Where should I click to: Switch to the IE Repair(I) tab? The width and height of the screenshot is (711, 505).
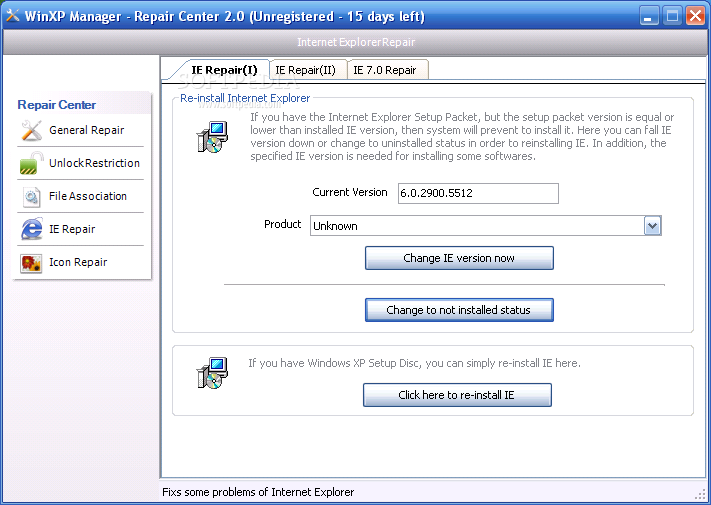224,70
